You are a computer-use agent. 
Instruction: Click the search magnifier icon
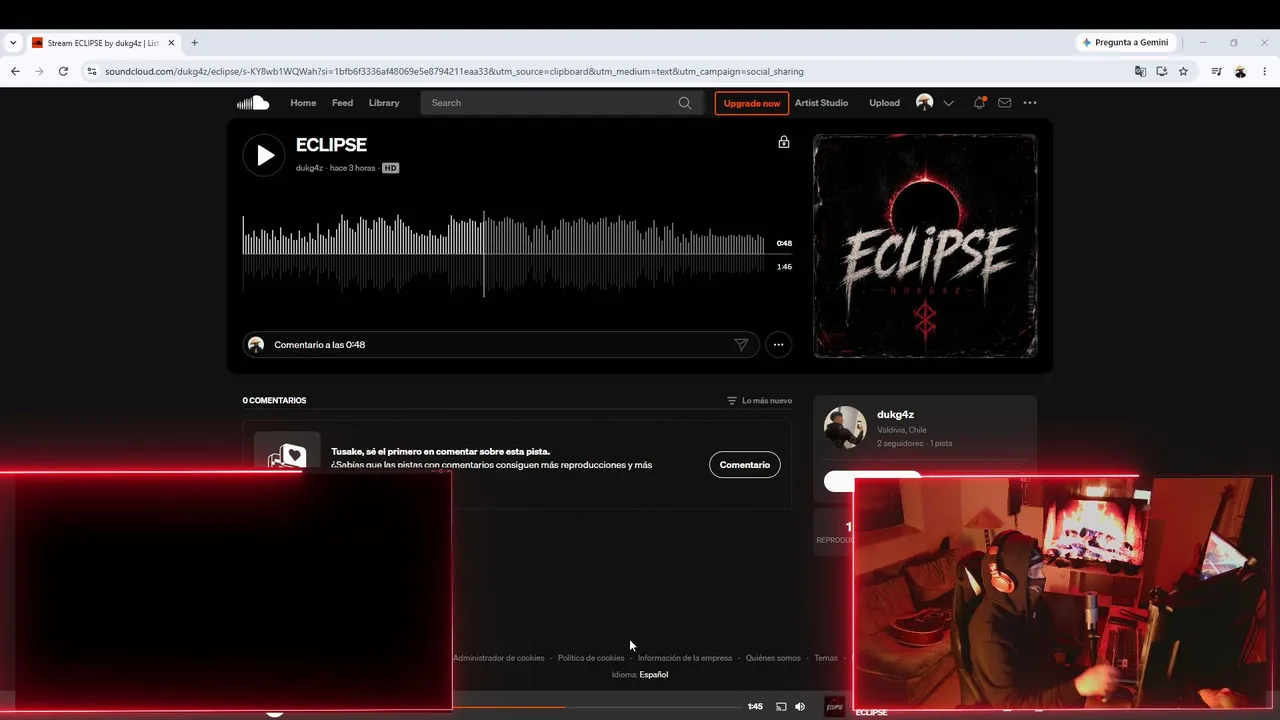[x=685, y=103]
